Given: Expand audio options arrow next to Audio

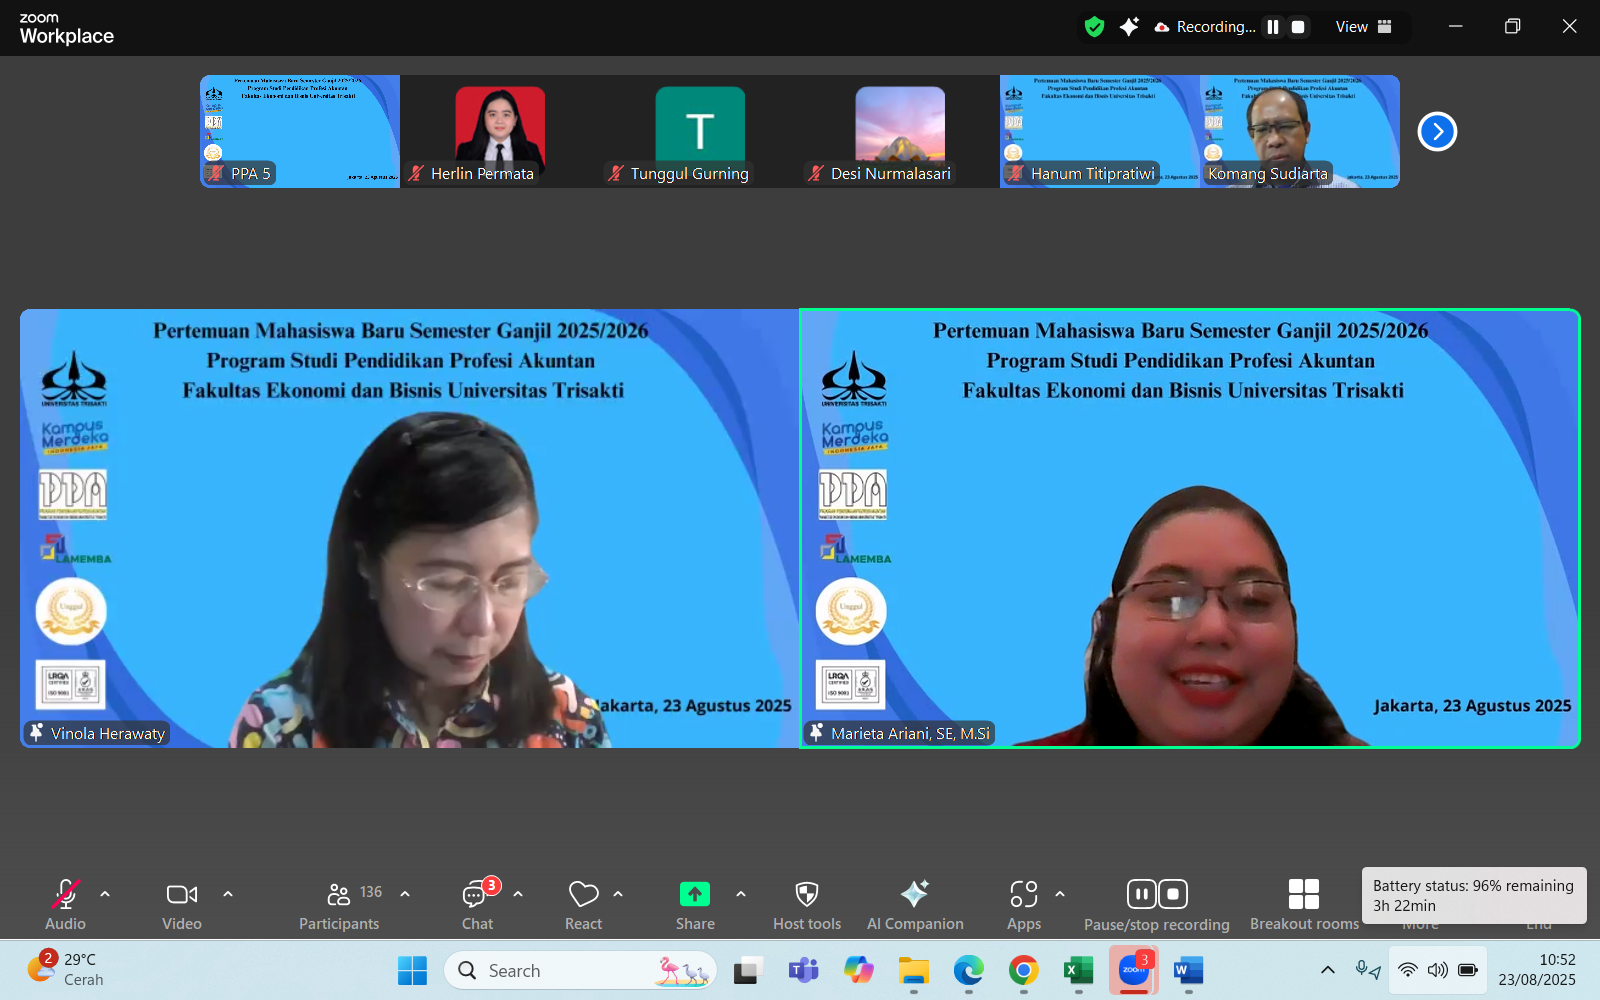Looking at the screenshot, I should tap(105, 894).
